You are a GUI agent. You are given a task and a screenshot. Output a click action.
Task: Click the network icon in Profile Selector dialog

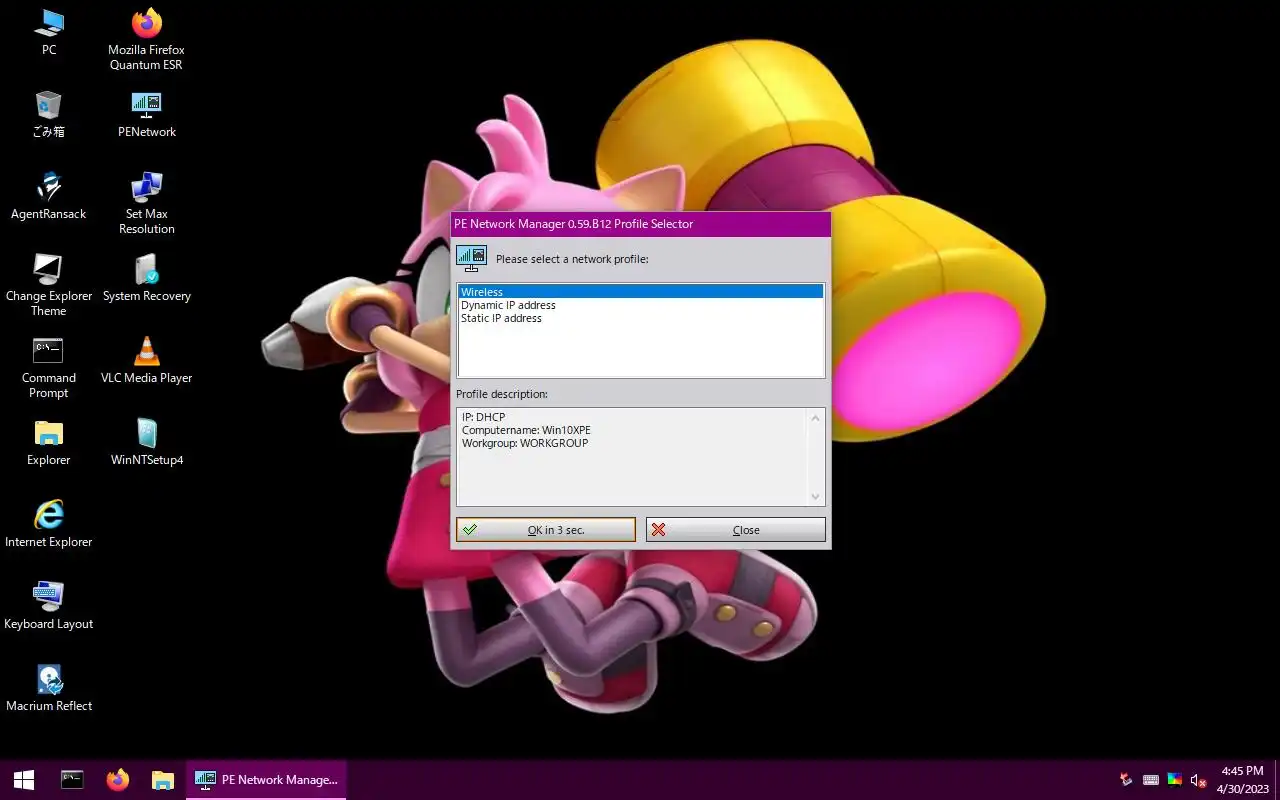click(471, 258)
